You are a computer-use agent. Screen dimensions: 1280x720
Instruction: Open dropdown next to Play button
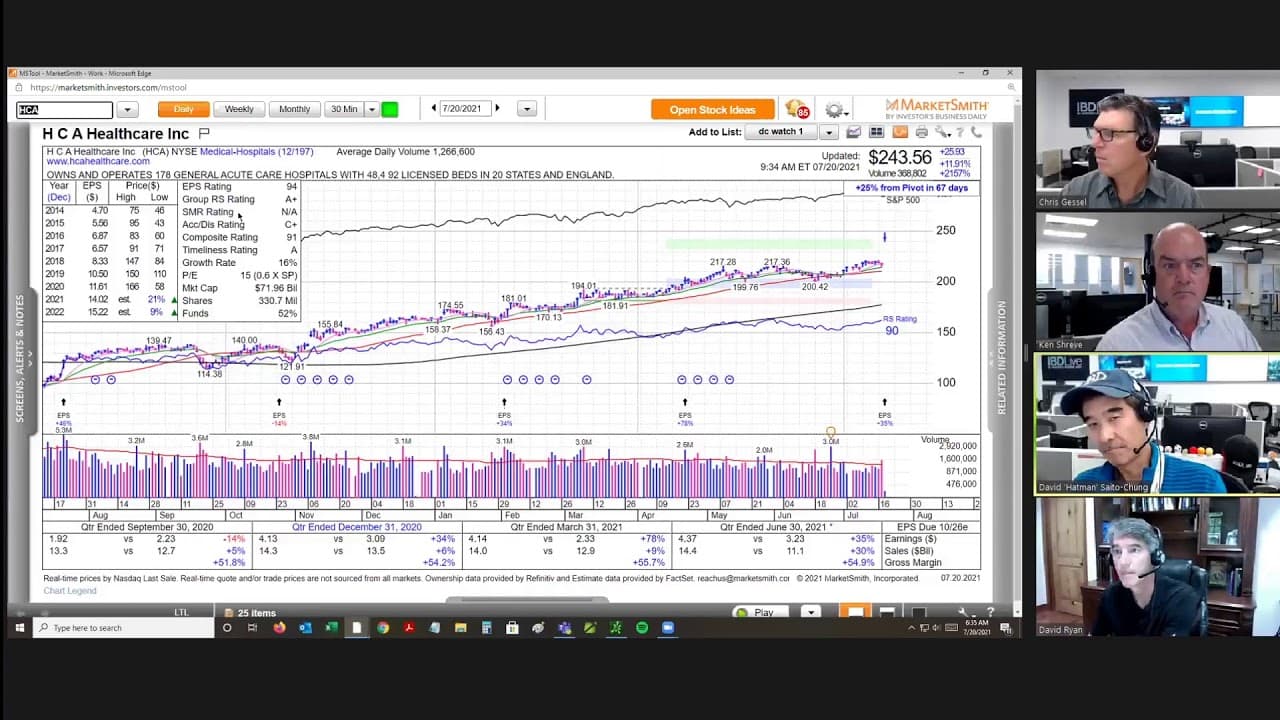click(810, 612)
